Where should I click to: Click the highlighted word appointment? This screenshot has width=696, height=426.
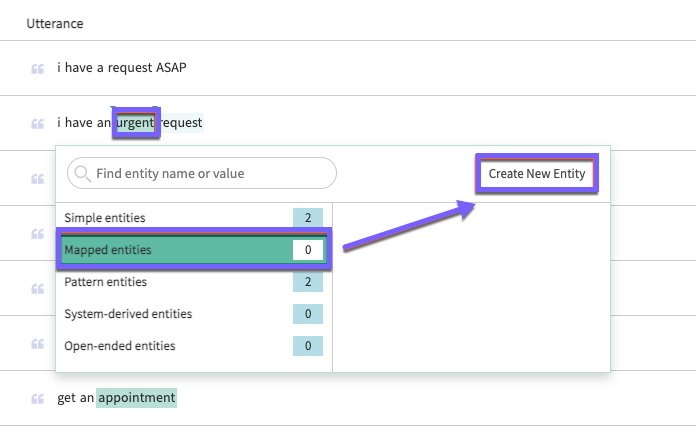pyautogui.click(x=136, y=398)
